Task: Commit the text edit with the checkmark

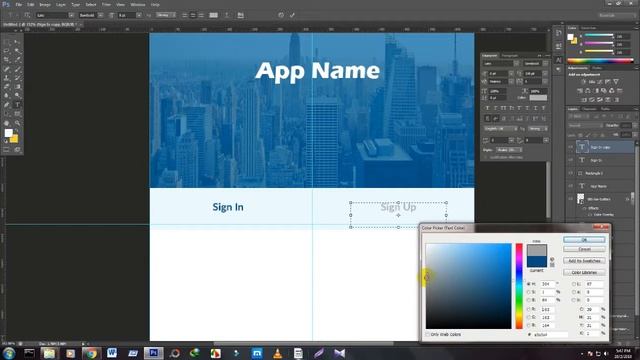Action: point(292,15)
